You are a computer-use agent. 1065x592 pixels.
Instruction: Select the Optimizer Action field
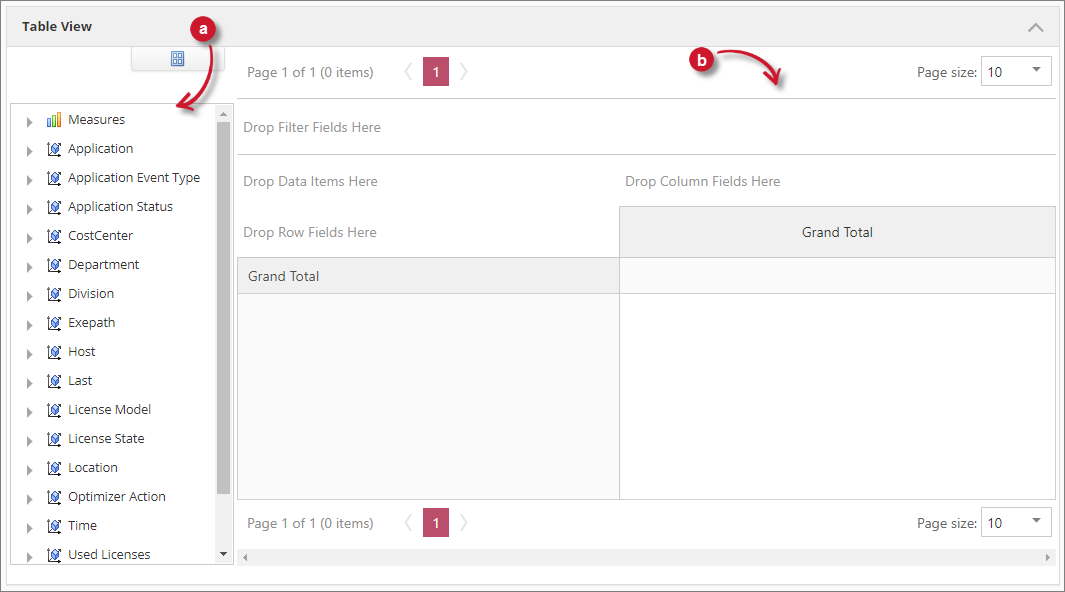point(116,497)
